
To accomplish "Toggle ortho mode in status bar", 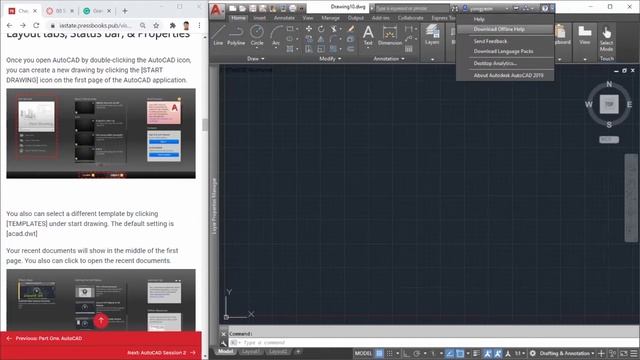I will (406, 353).
